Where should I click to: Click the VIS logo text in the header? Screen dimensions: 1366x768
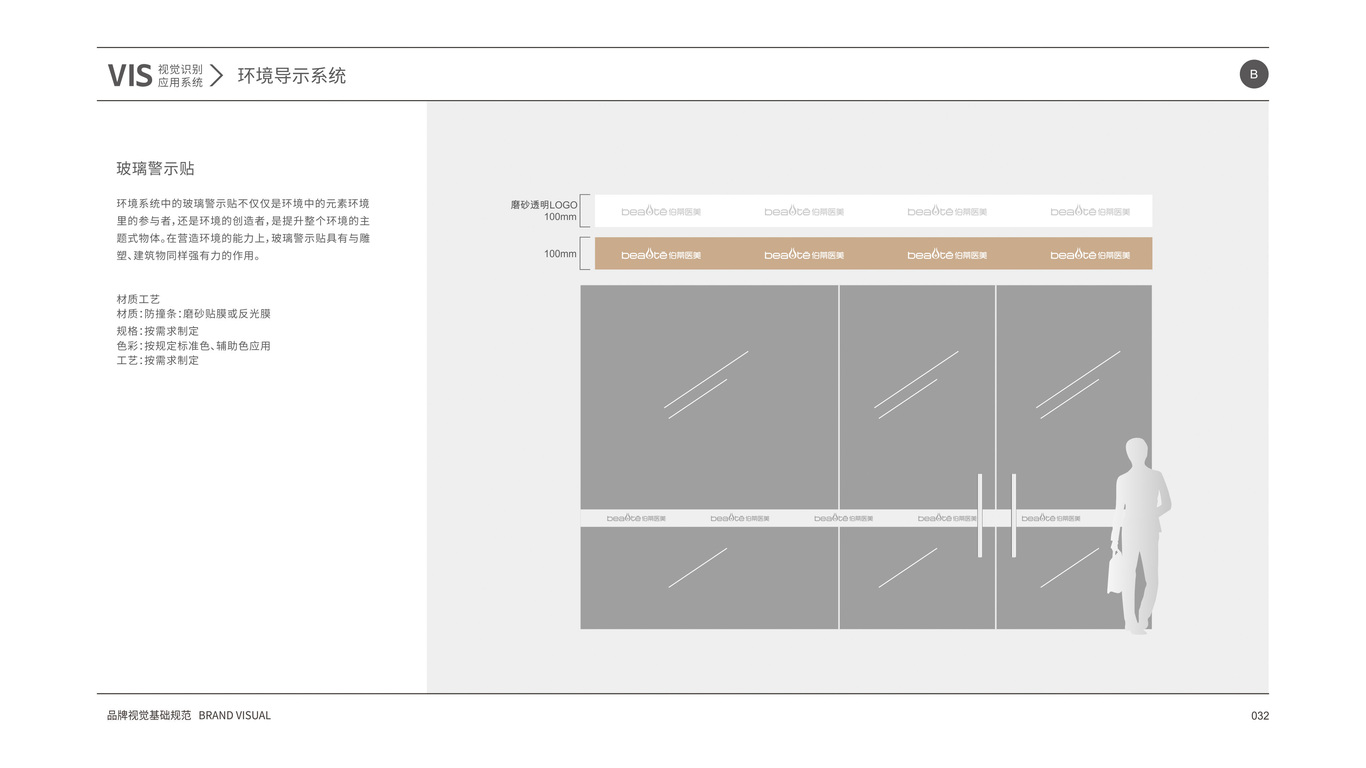coord(130,75)
